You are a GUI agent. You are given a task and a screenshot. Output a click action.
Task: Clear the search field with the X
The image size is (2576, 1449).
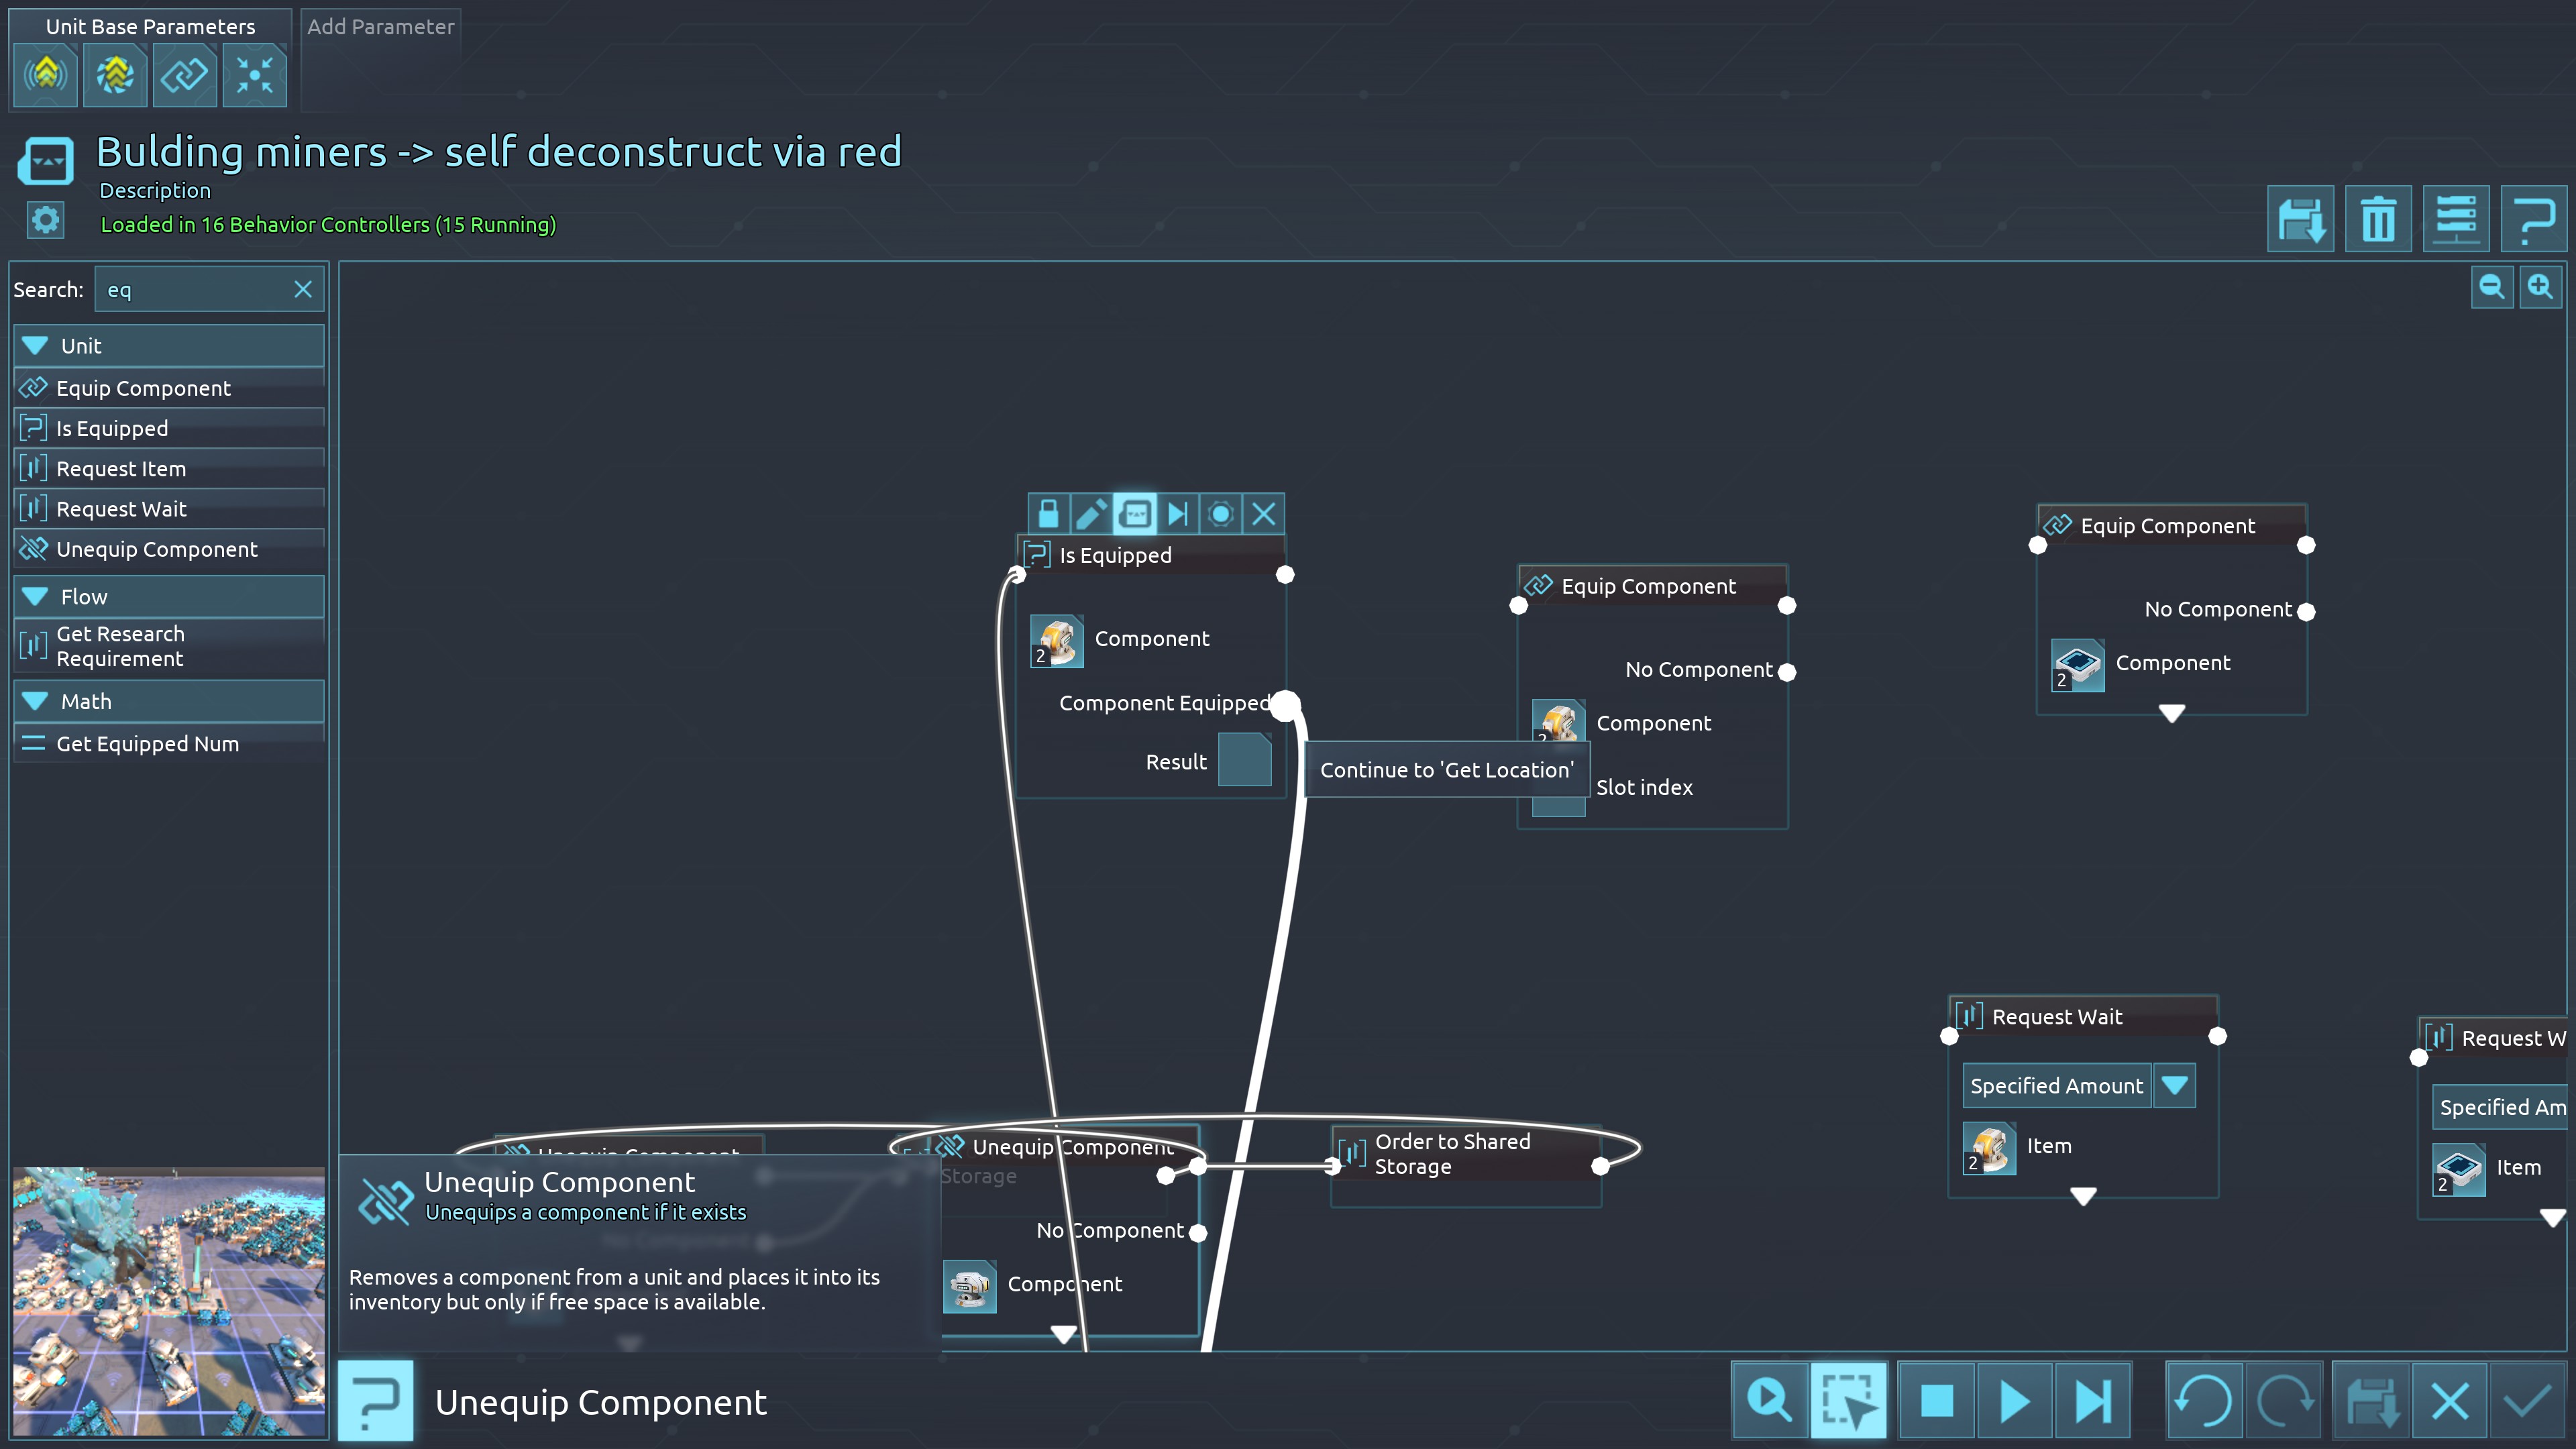[x=303, y=290]
